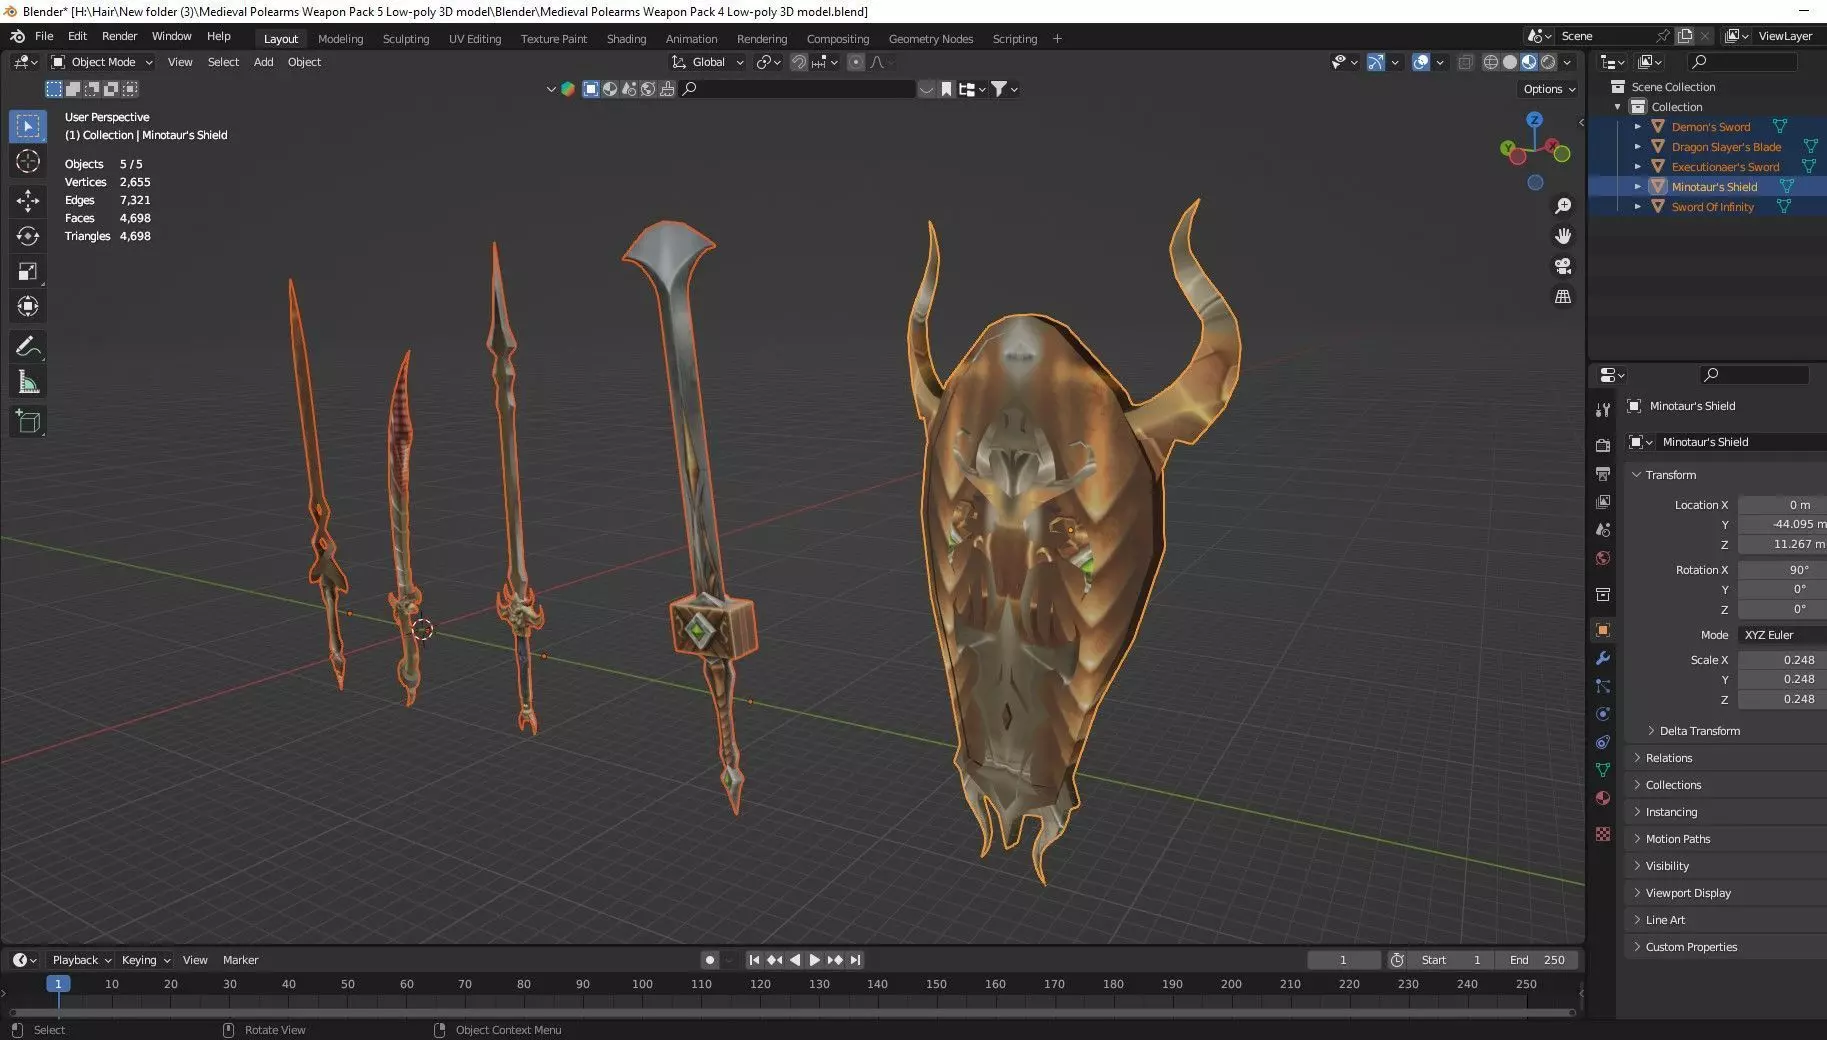Click the Scale X value field
Image resolution: width=1827 pixels, height=1040 pixels.
click(1782, 660)
